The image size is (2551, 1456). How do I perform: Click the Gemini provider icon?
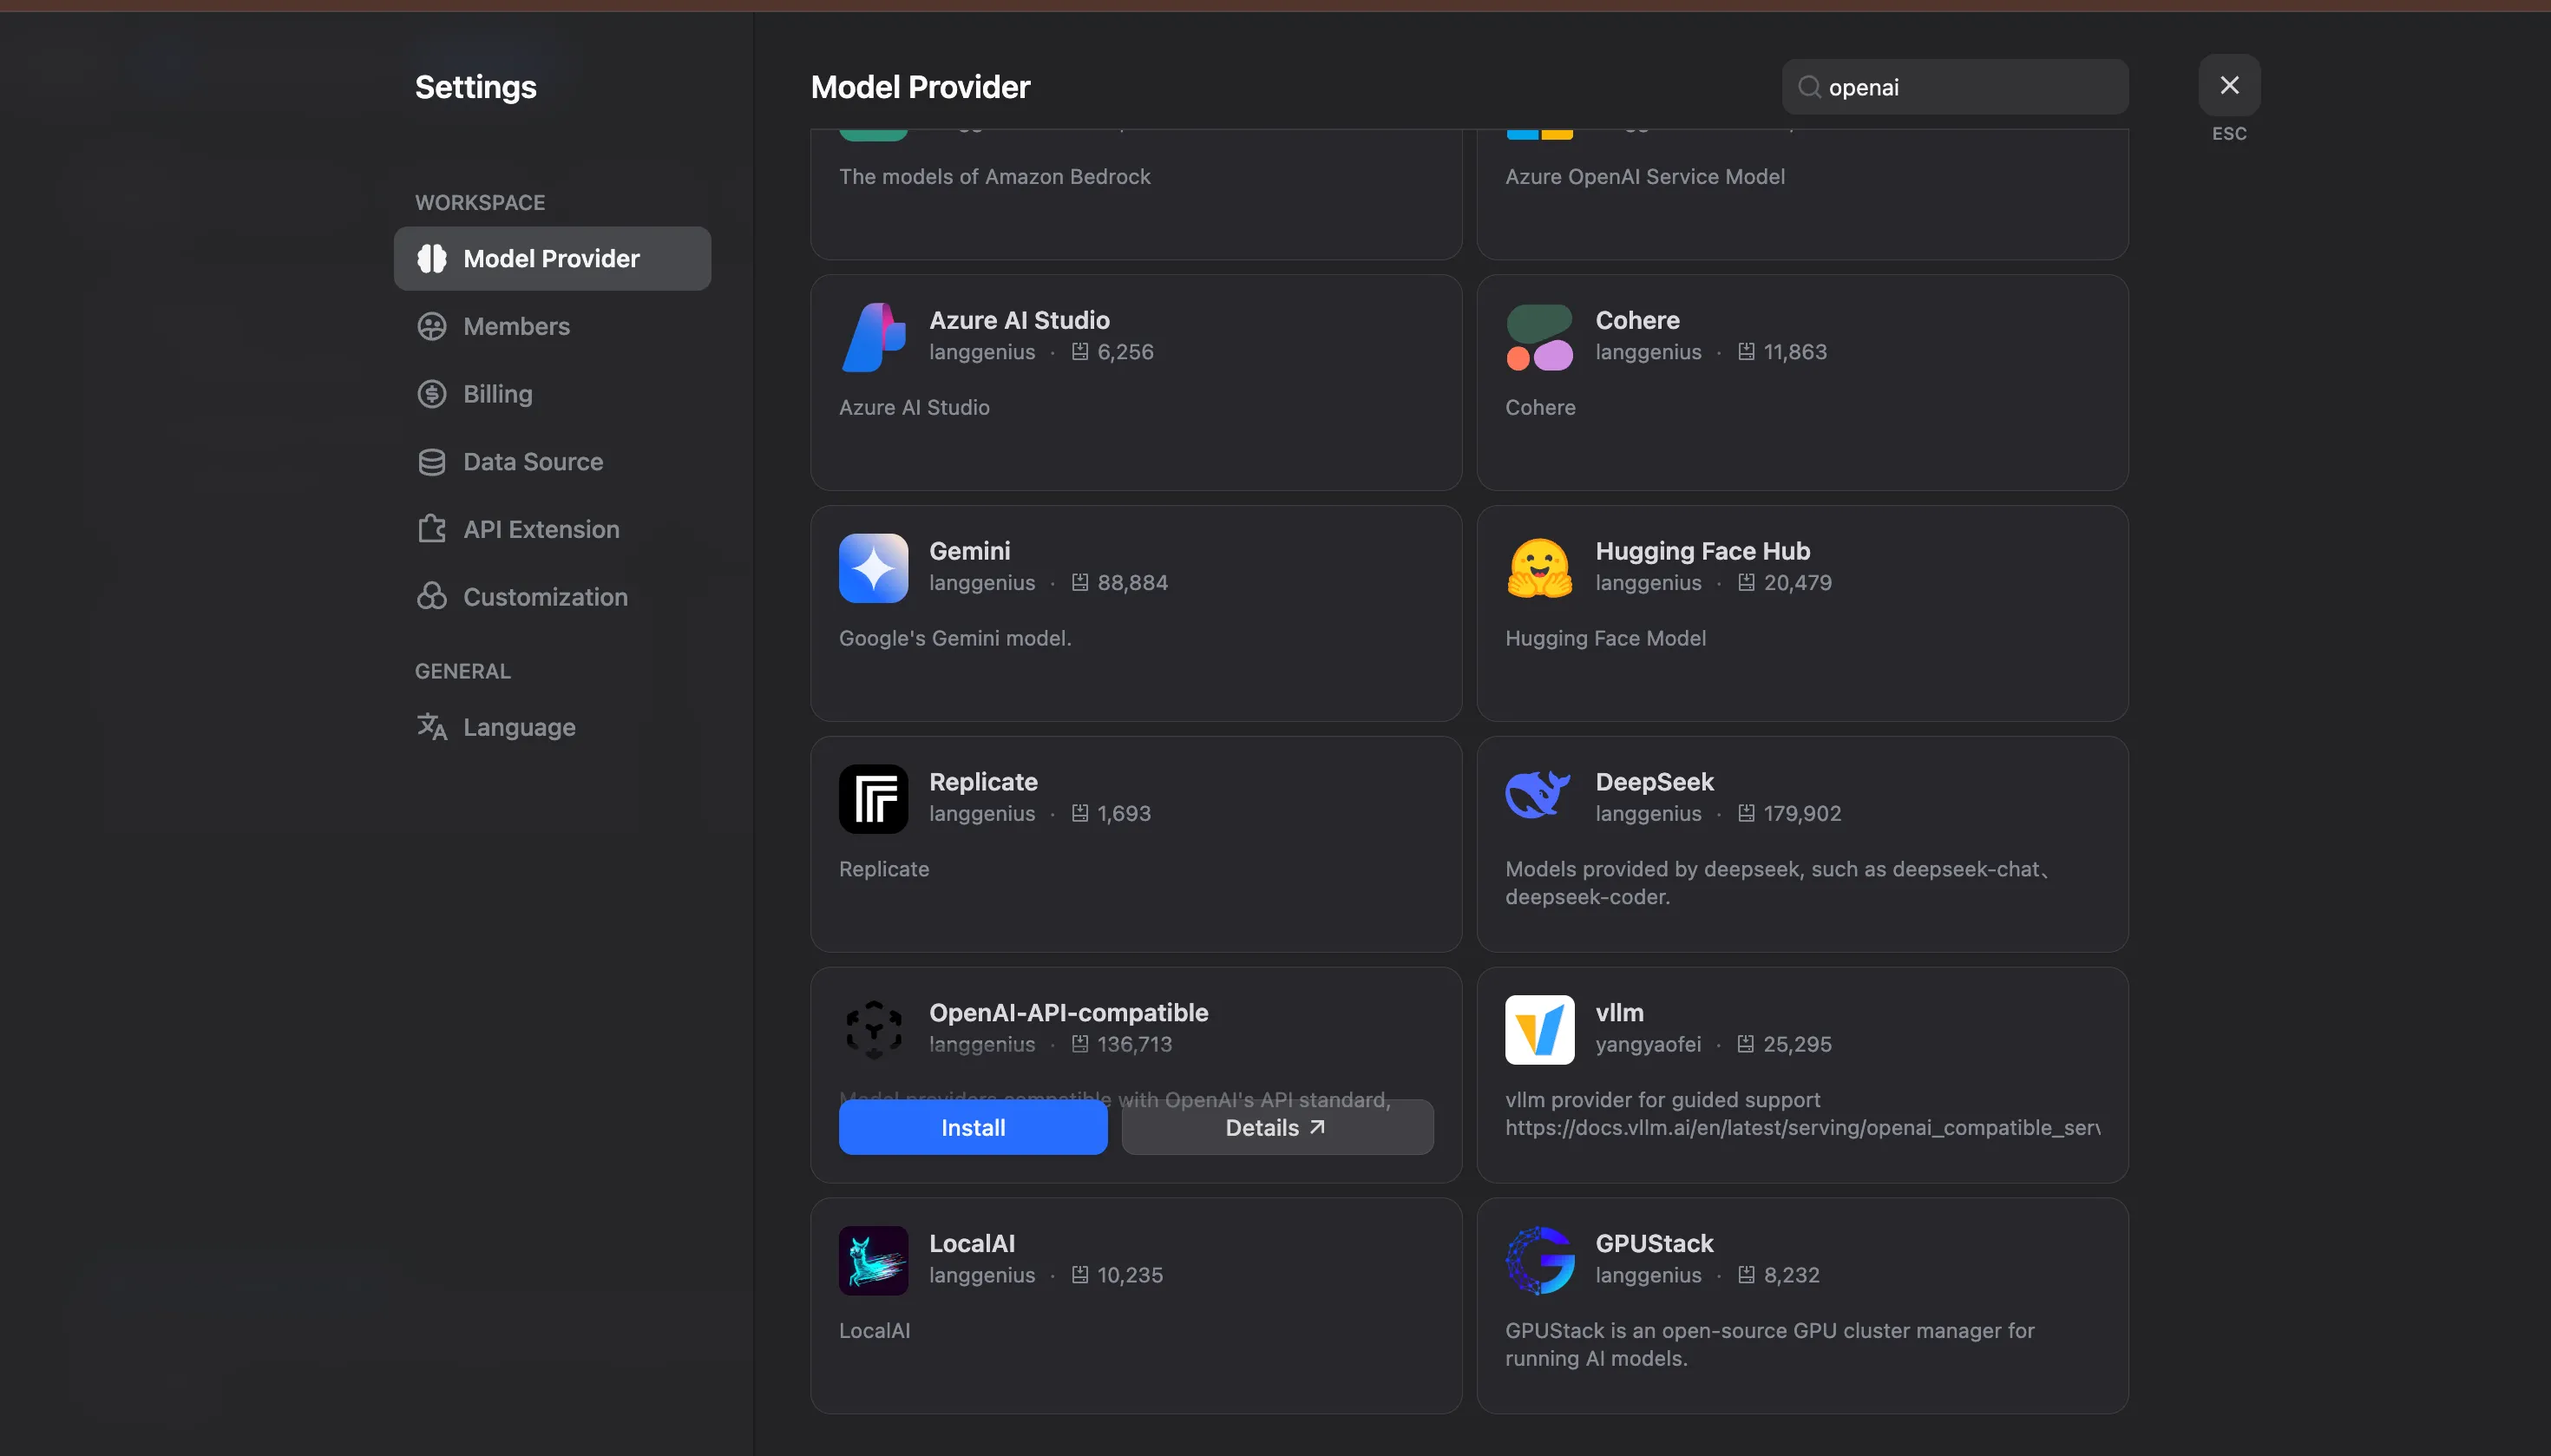(873, 568)
